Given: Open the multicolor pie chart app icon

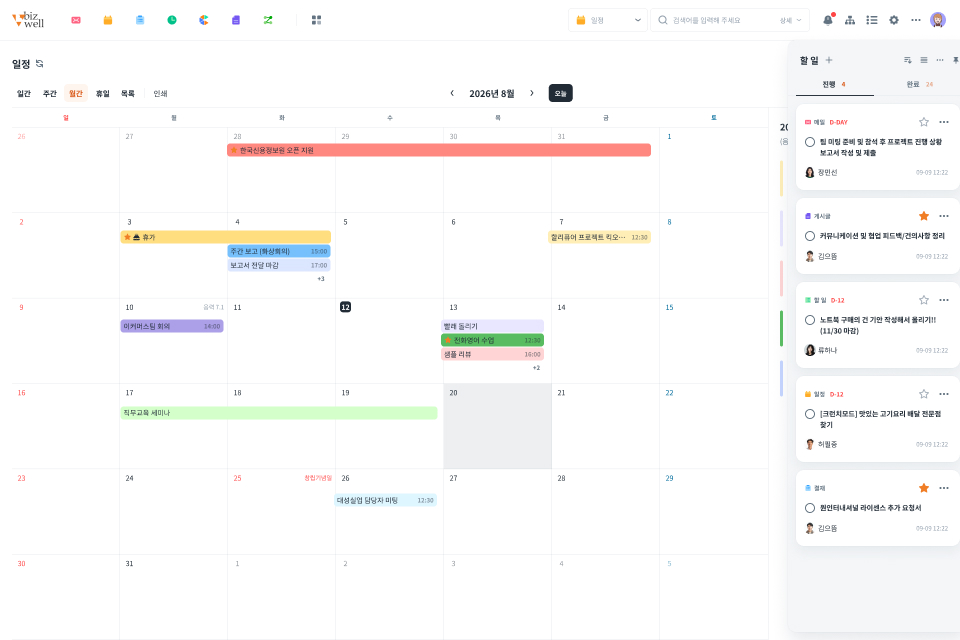Looking at the screenshot, I should point(204,20).
